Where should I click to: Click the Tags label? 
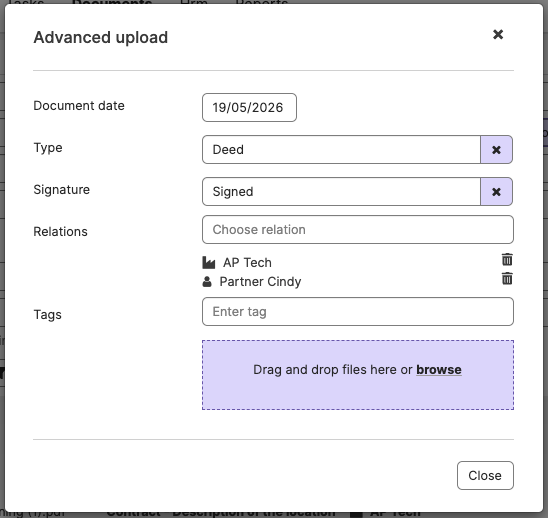tap(48, 315)
